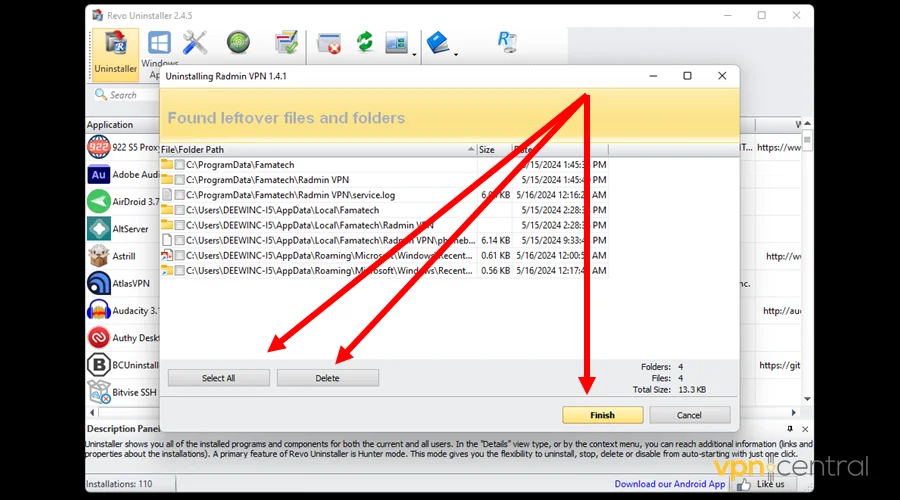The image size is (900, 500).
Task: Check the service.log file checkbox
Action: (x=180, y=195)
